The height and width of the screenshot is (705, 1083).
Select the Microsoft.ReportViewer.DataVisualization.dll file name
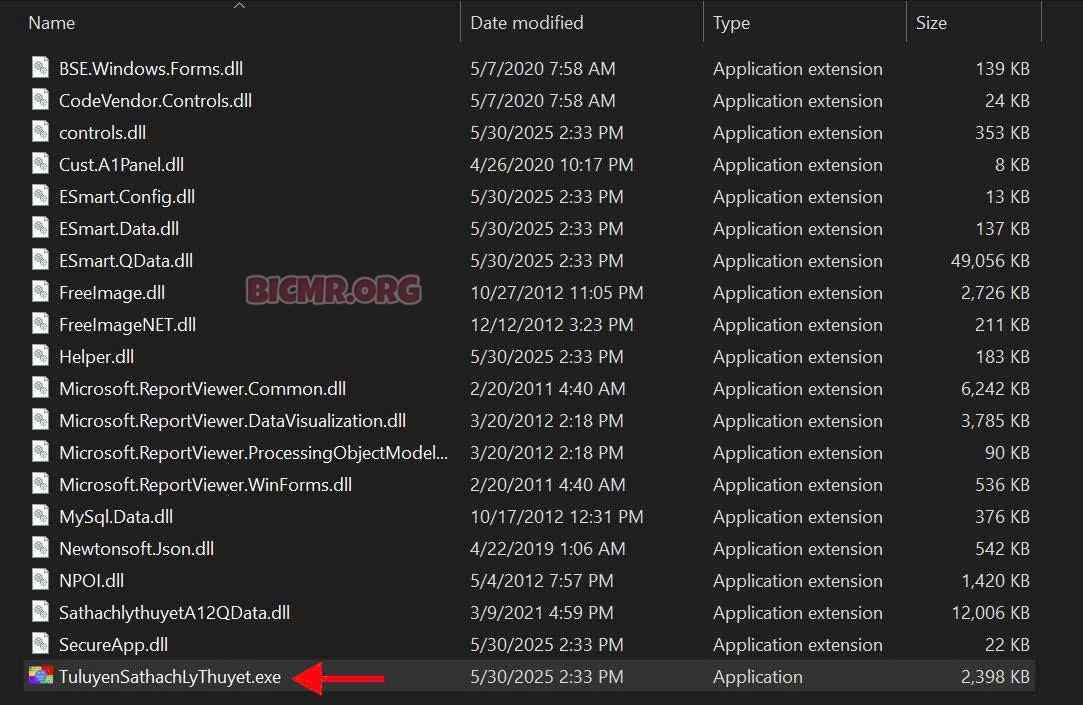232,421
